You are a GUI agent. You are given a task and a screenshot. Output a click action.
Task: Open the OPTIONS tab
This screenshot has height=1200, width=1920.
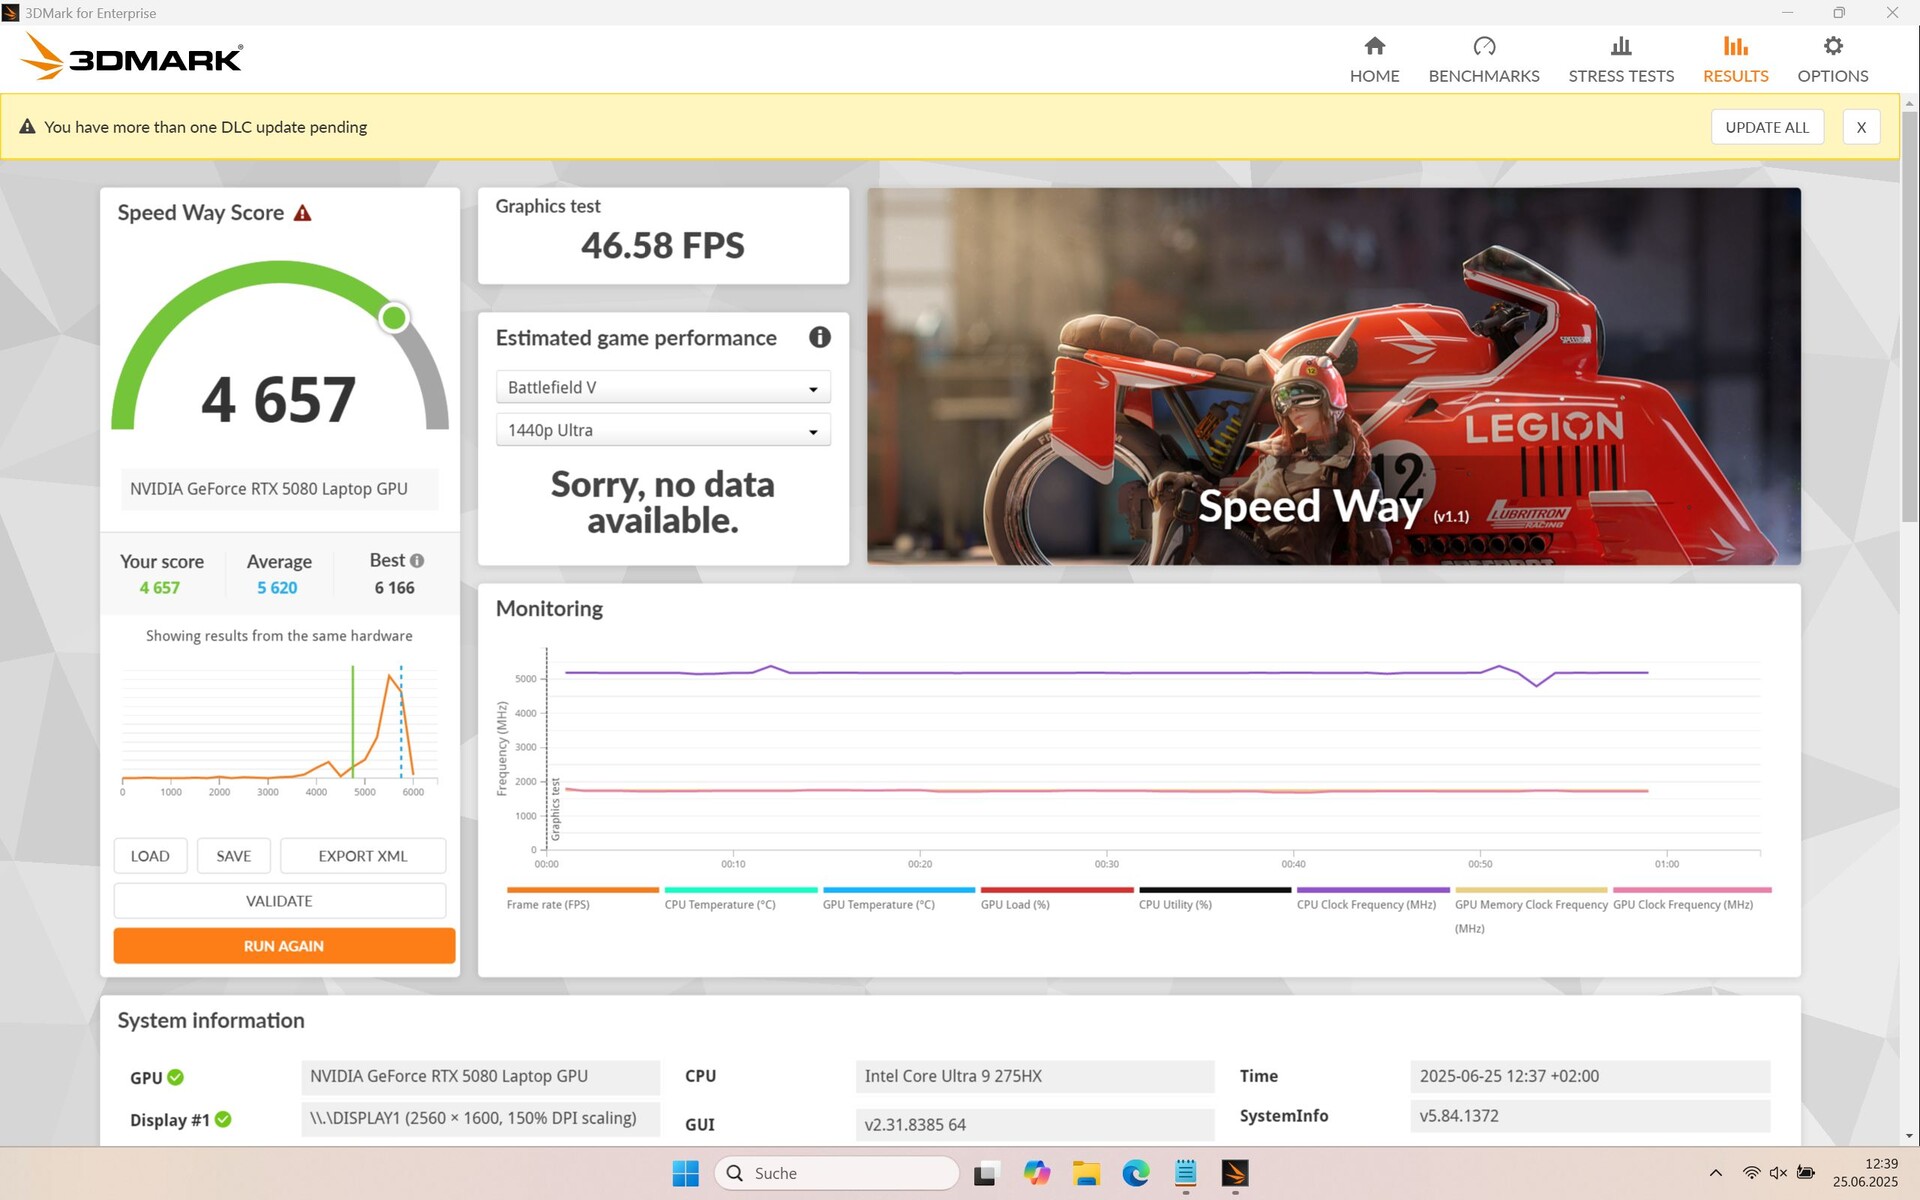[1832, 60]
